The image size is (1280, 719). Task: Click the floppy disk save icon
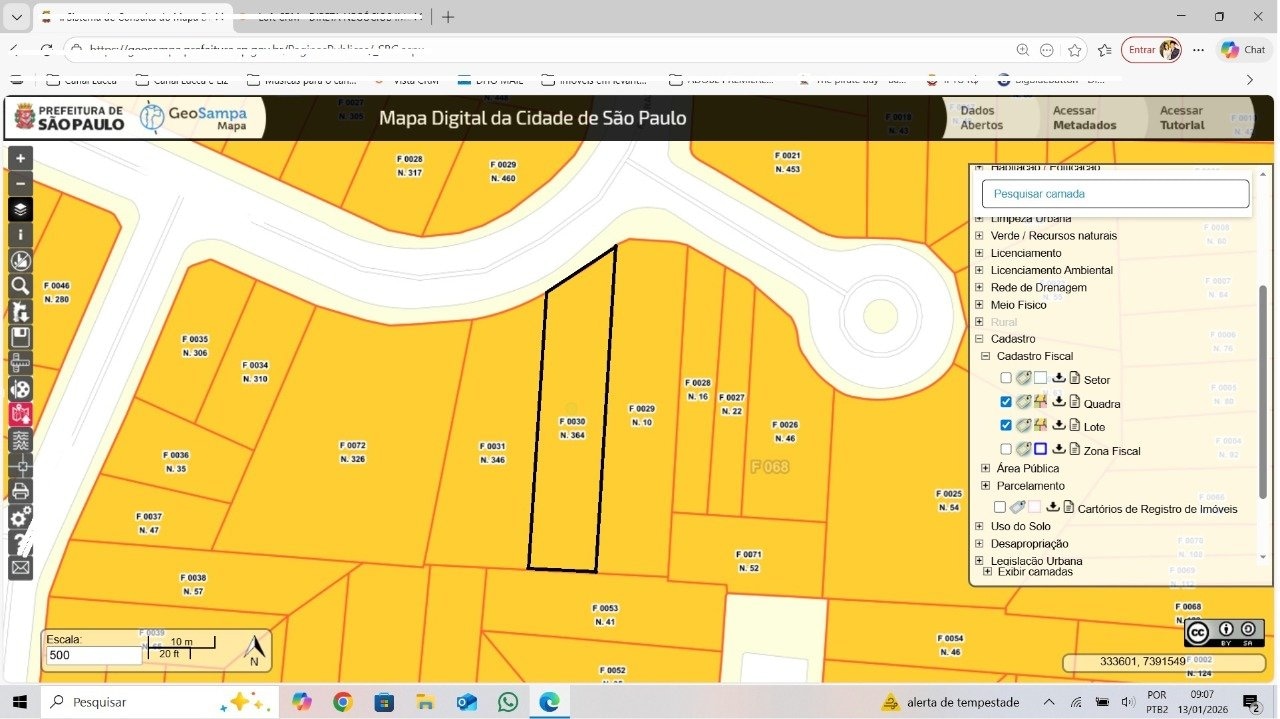click(x=20, y=337)
